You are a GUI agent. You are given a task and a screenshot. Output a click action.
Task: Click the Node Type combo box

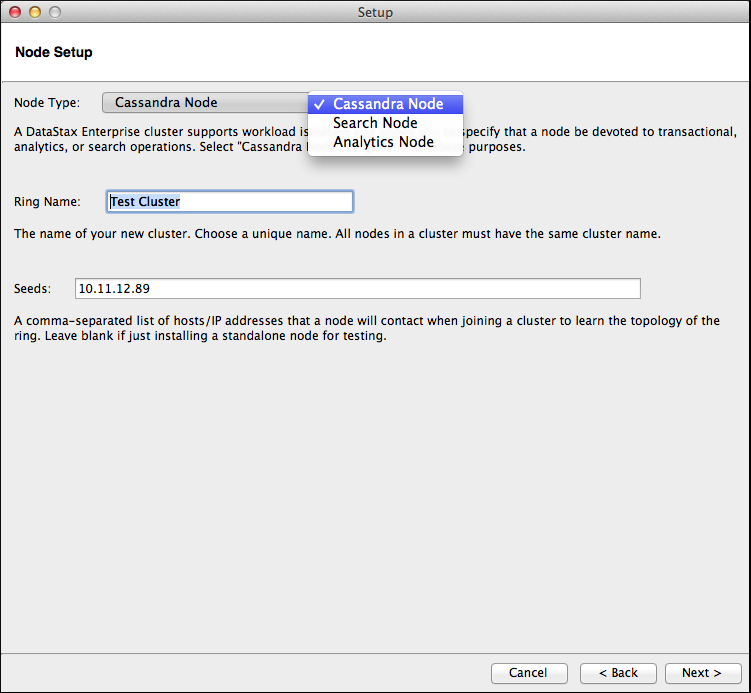[205, 103]
